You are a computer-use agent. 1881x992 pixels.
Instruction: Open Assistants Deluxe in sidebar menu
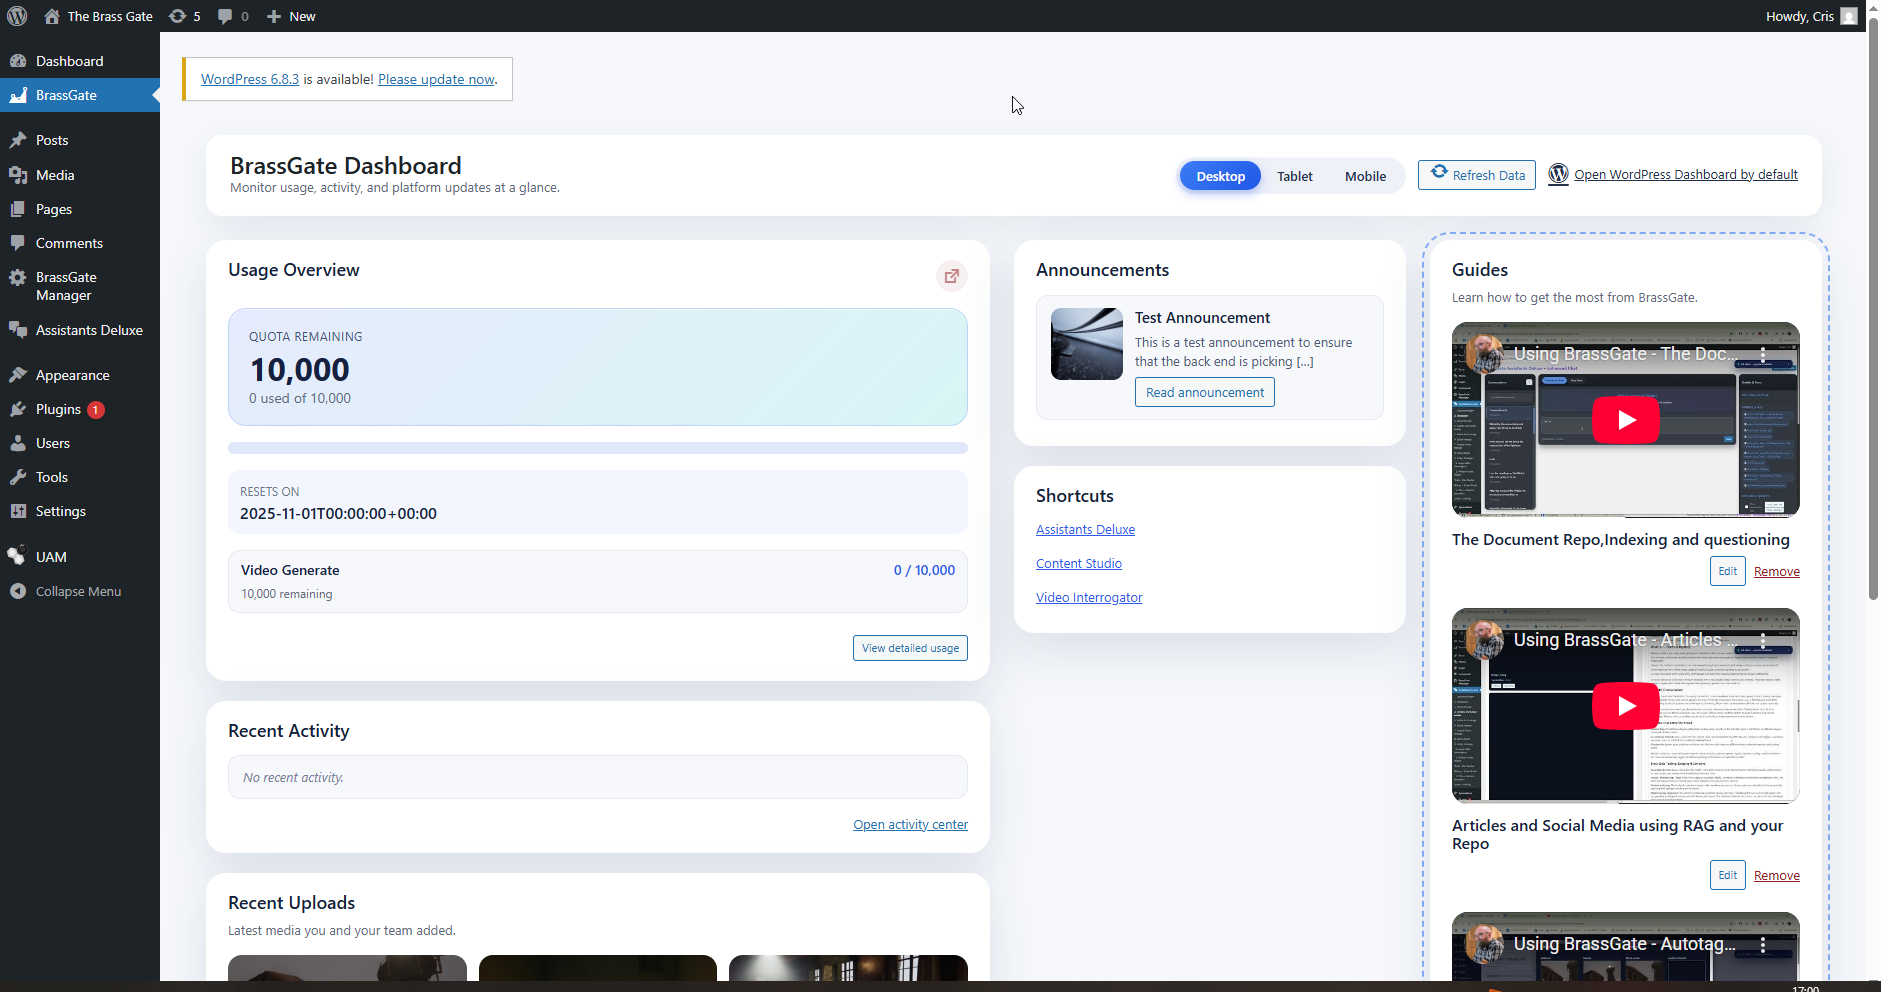[x=89, y=330]
